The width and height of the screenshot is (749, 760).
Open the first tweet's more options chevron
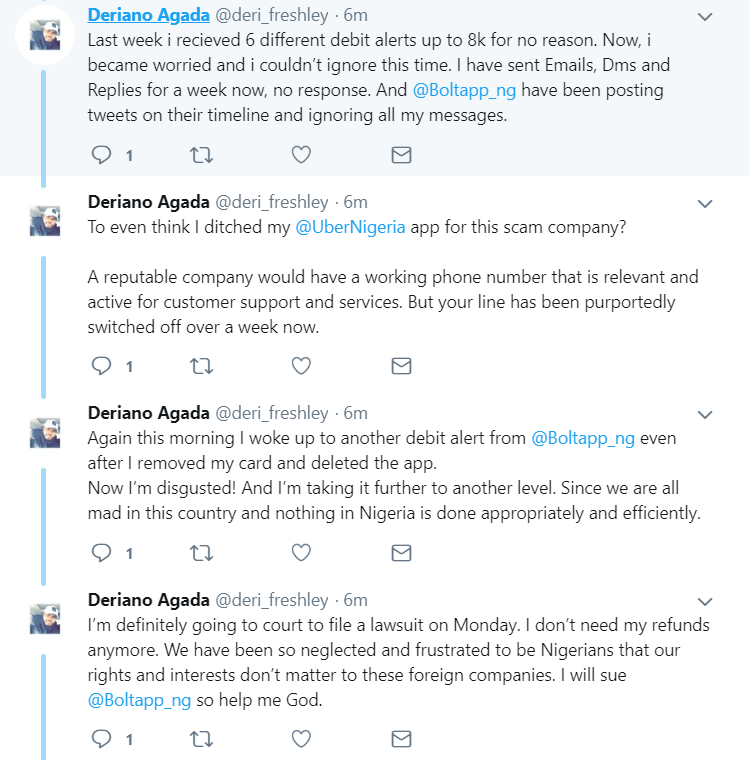705,17
